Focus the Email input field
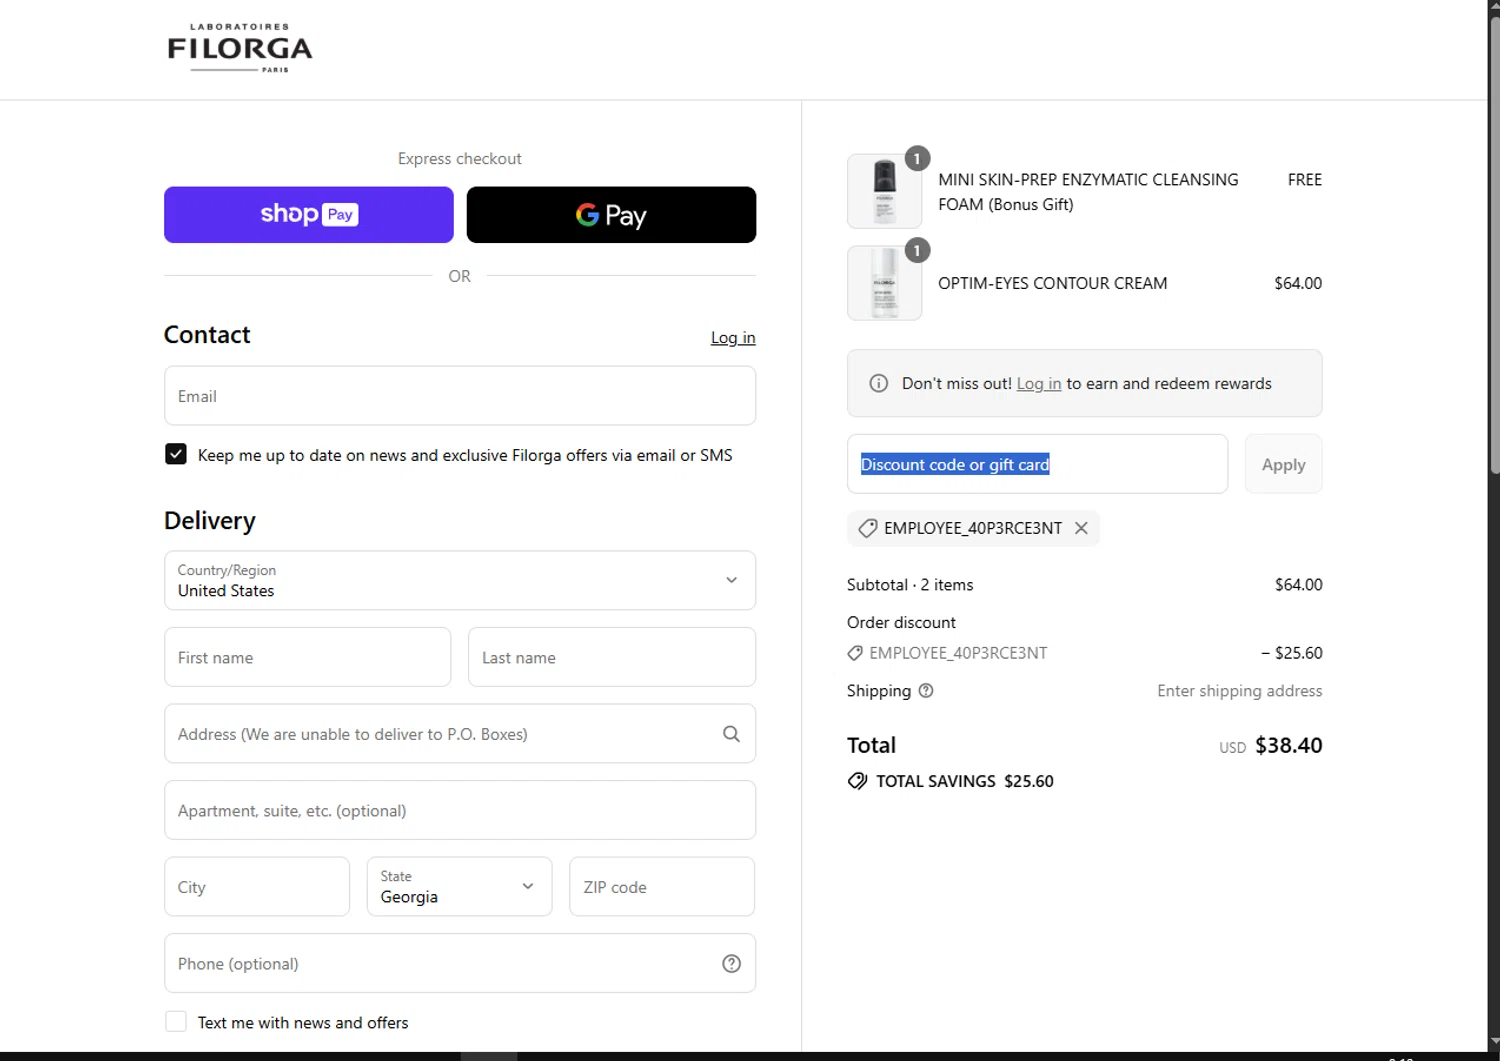Image resolution: width=1500 pixels, height=1061 pixels. tap(460, 396)
